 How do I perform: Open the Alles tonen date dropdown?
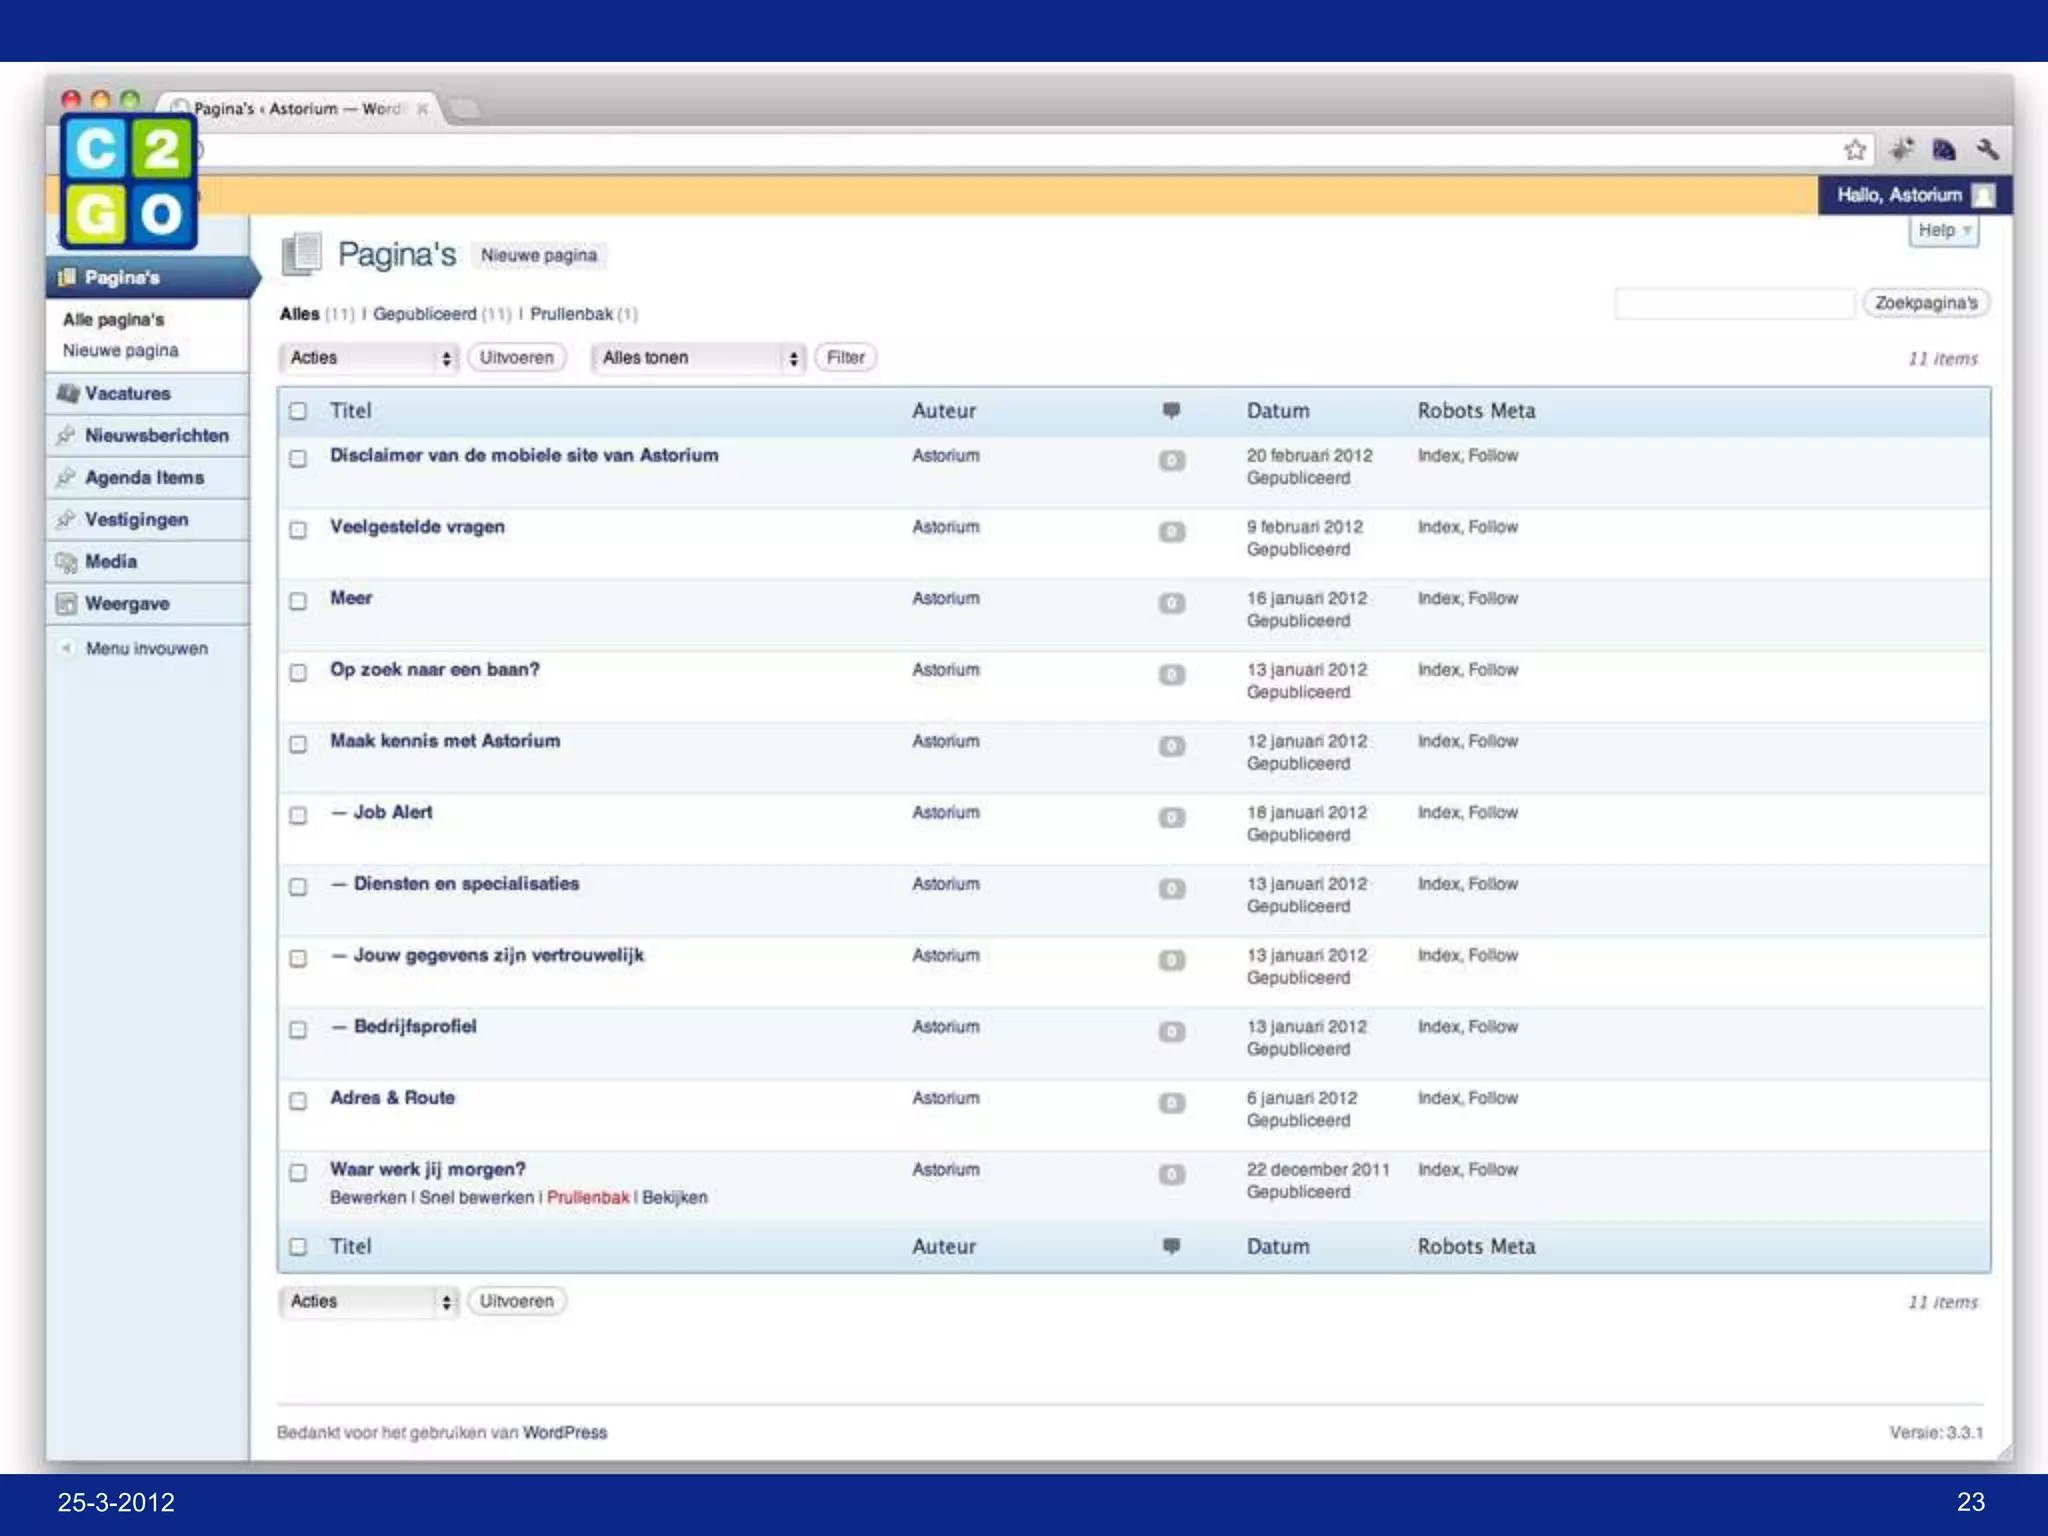pyautogui.click(x=698, y=358)
